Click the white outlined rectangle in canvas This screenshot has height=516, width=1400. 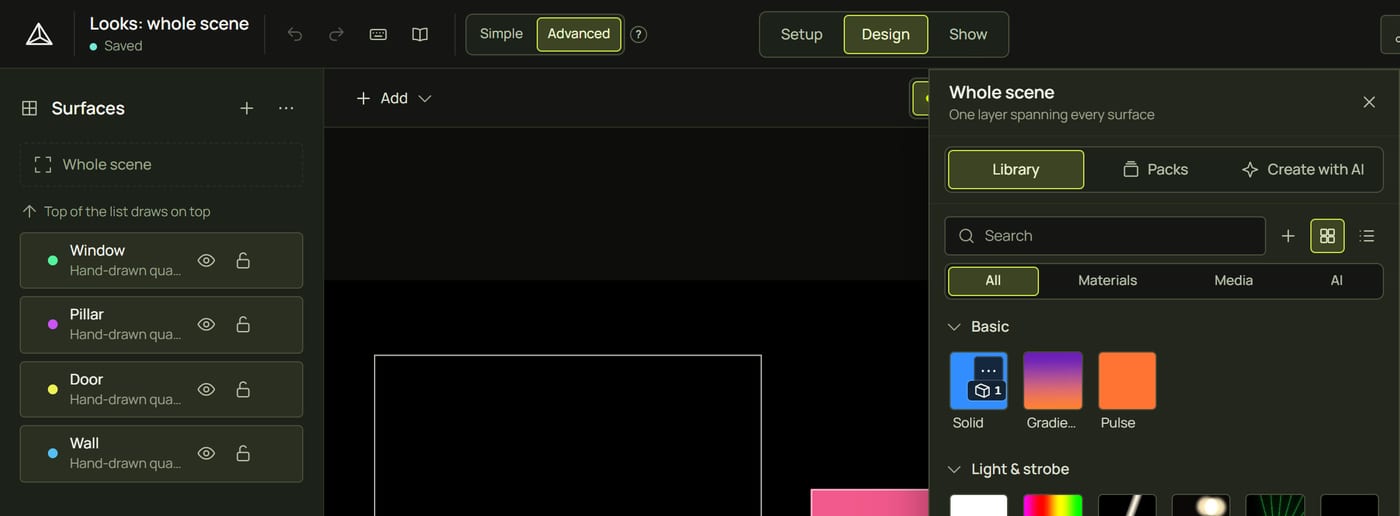pyautogui.click(x=568, y=435)
